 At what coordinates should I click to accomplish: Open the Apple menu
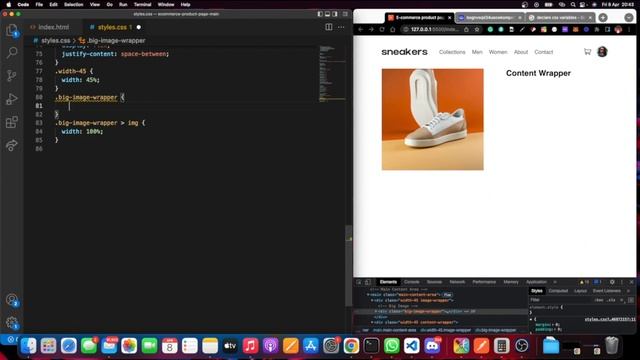point(8,4)
